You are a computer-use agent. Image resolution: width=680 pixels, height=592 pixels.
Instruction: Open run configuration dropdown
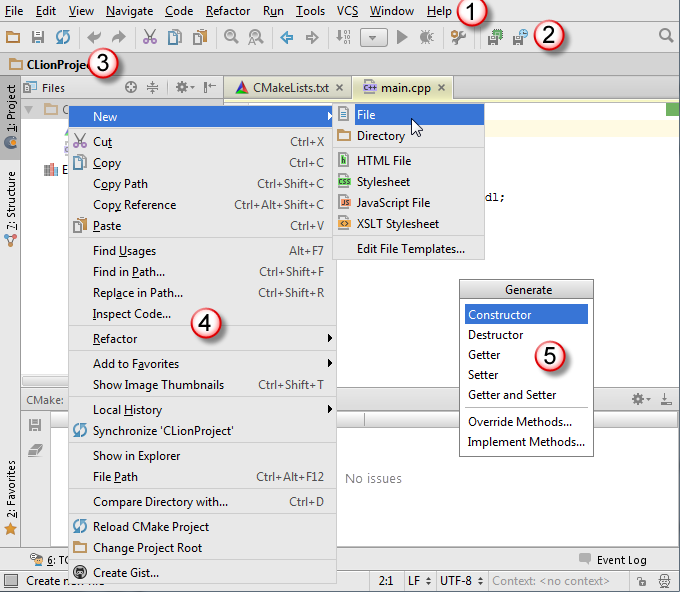coord(373,38)
